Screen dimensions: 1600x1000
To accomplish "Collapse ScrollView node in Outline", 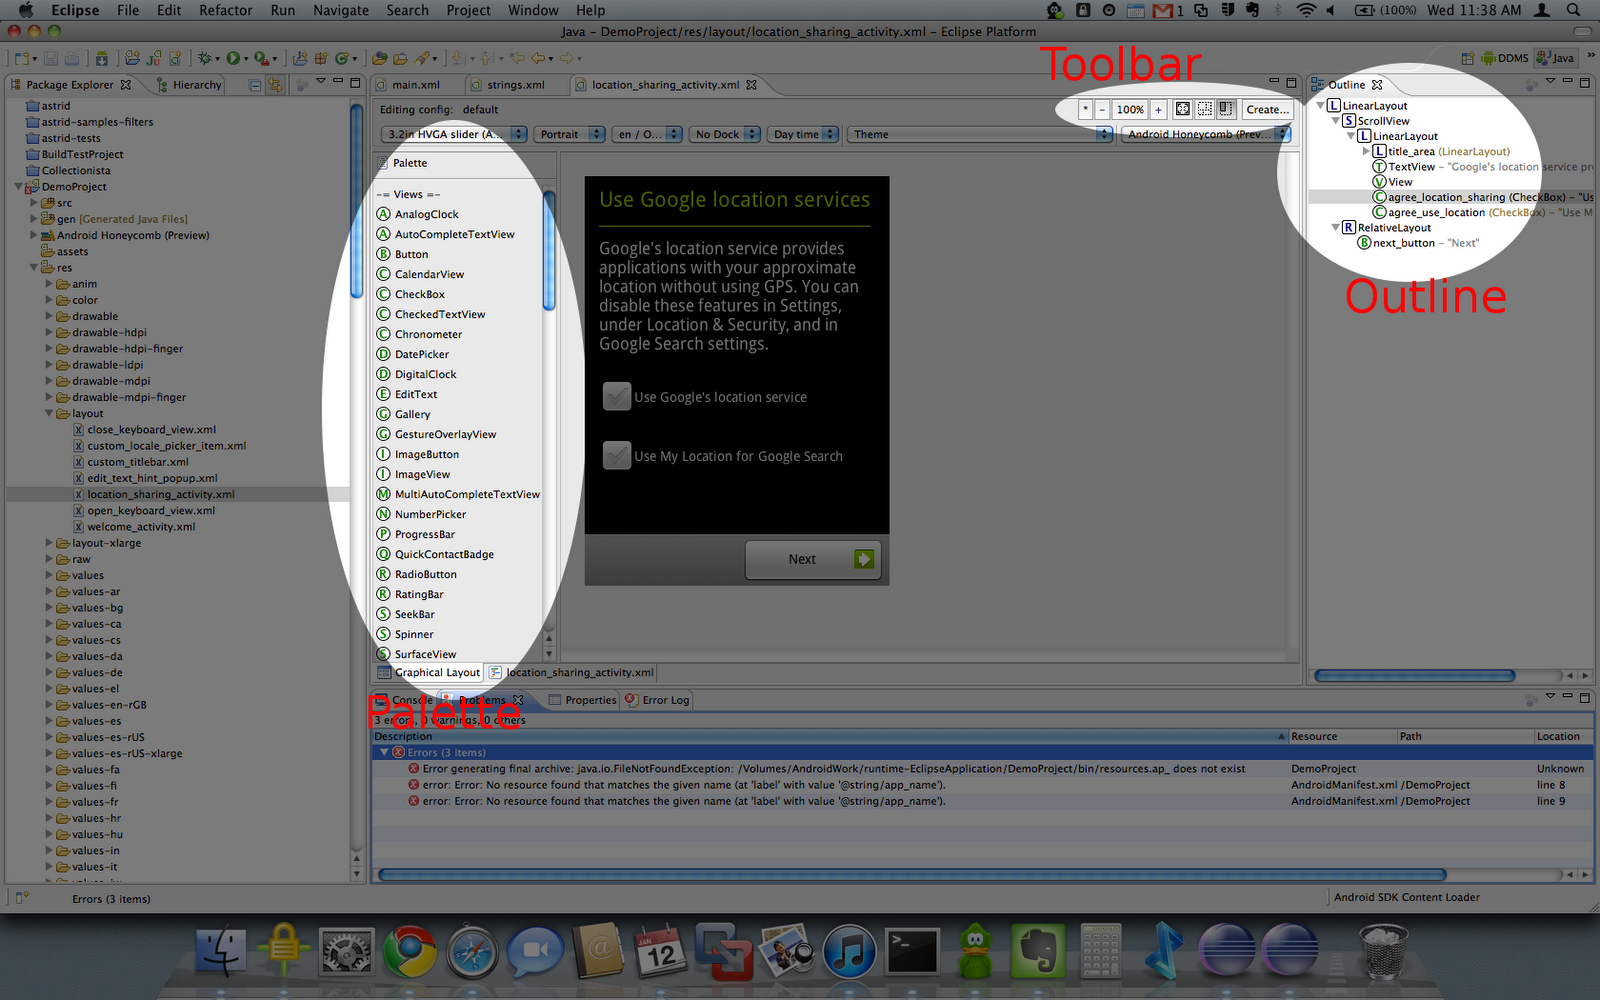I will 1336,121.
